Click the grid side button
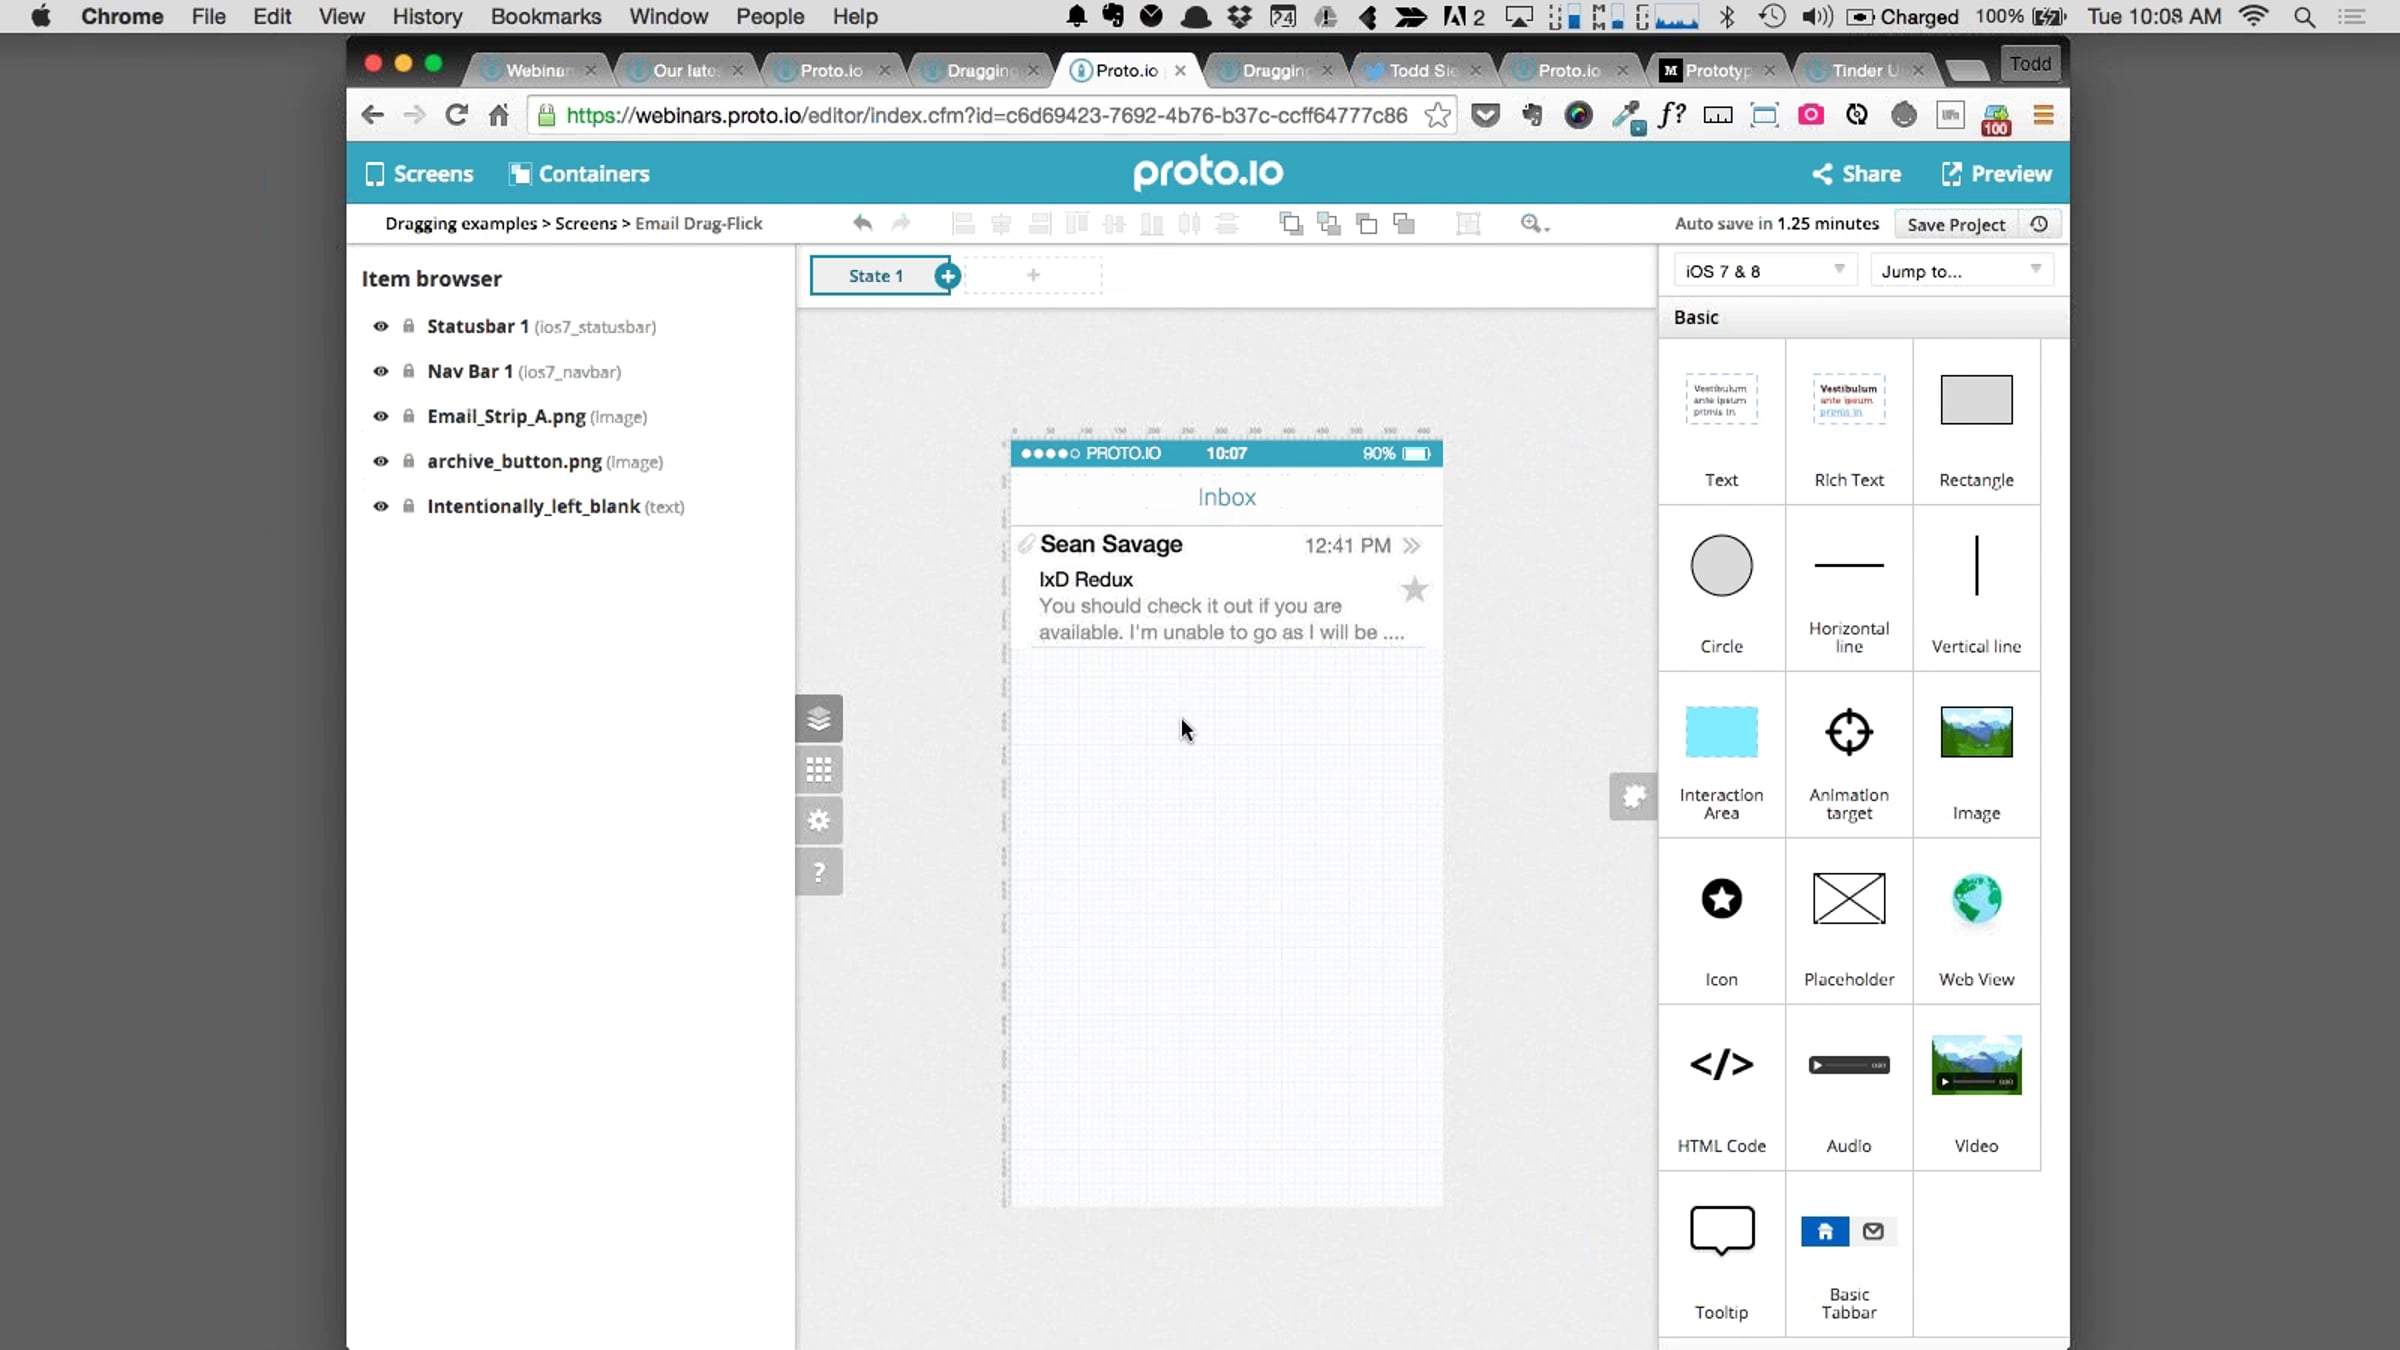 click(819, 769)
